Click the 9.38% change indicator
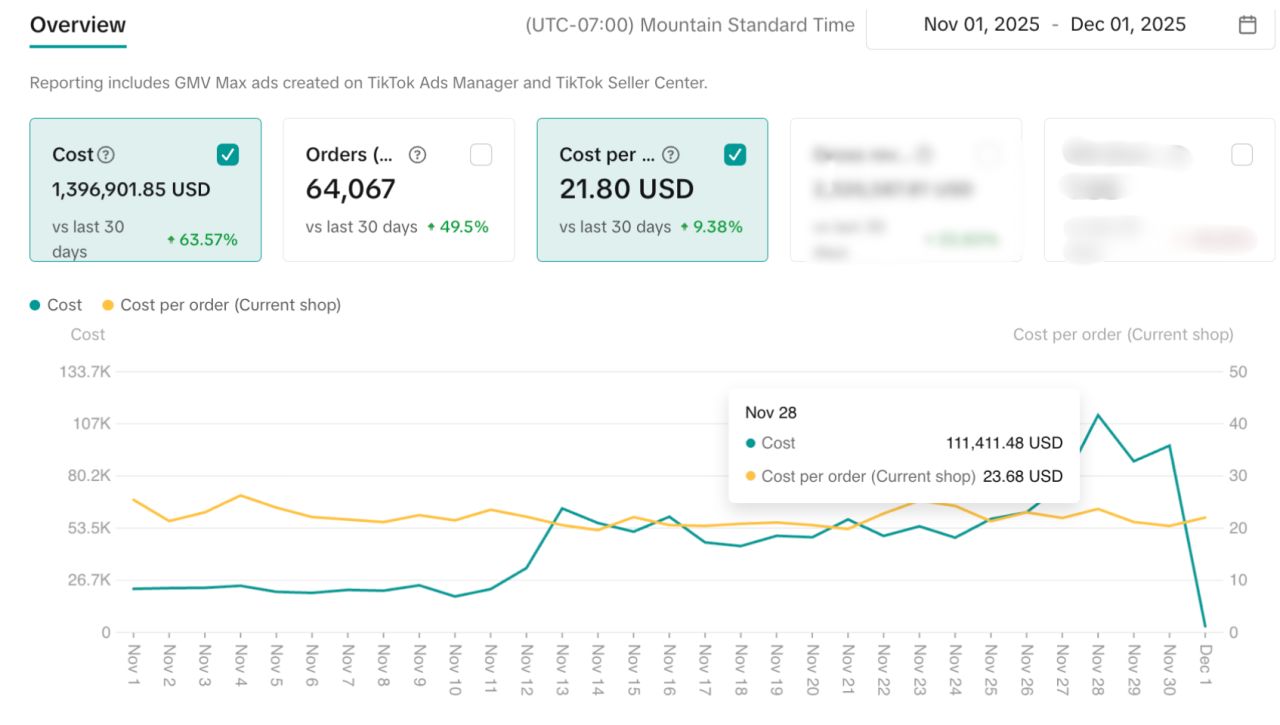This screenshot has width=1280, height=725. coord(711,227)
